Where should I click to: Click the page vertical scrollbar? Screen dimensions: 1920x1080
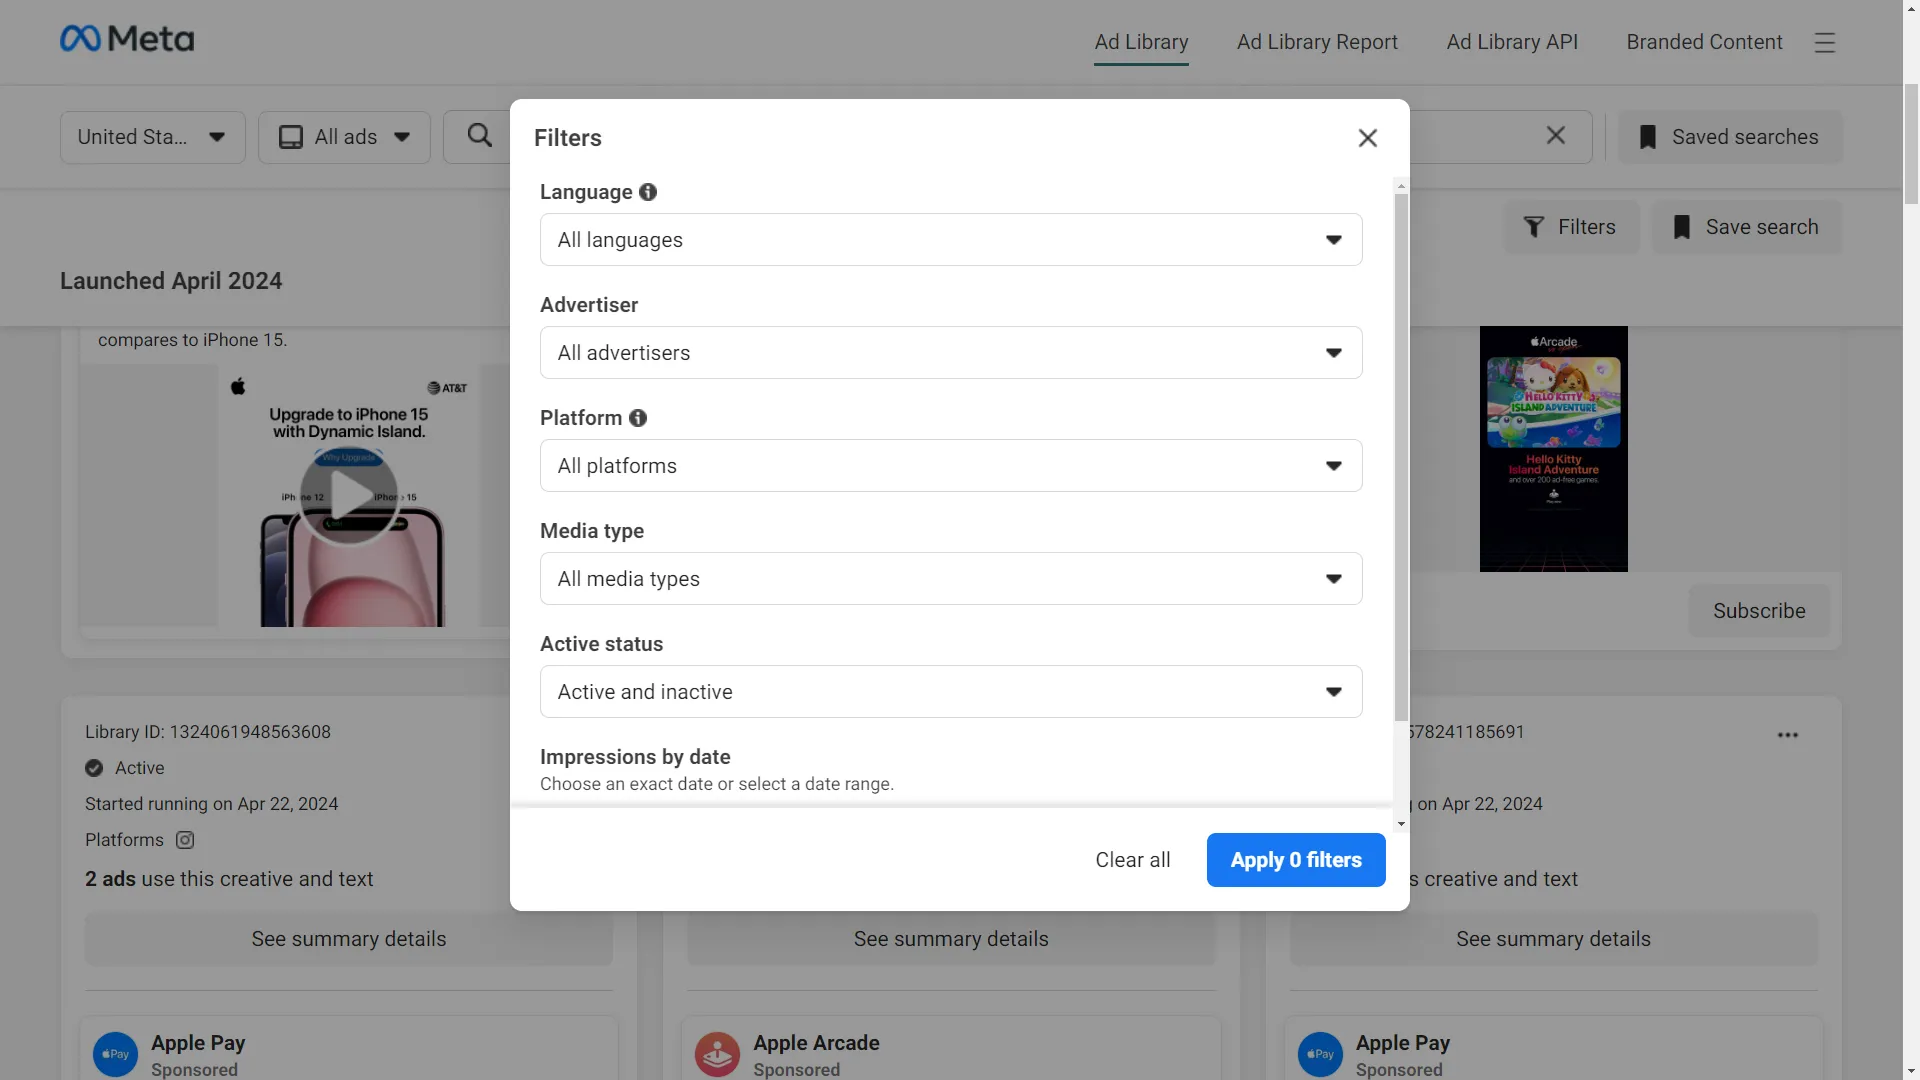click(1911, 145)
